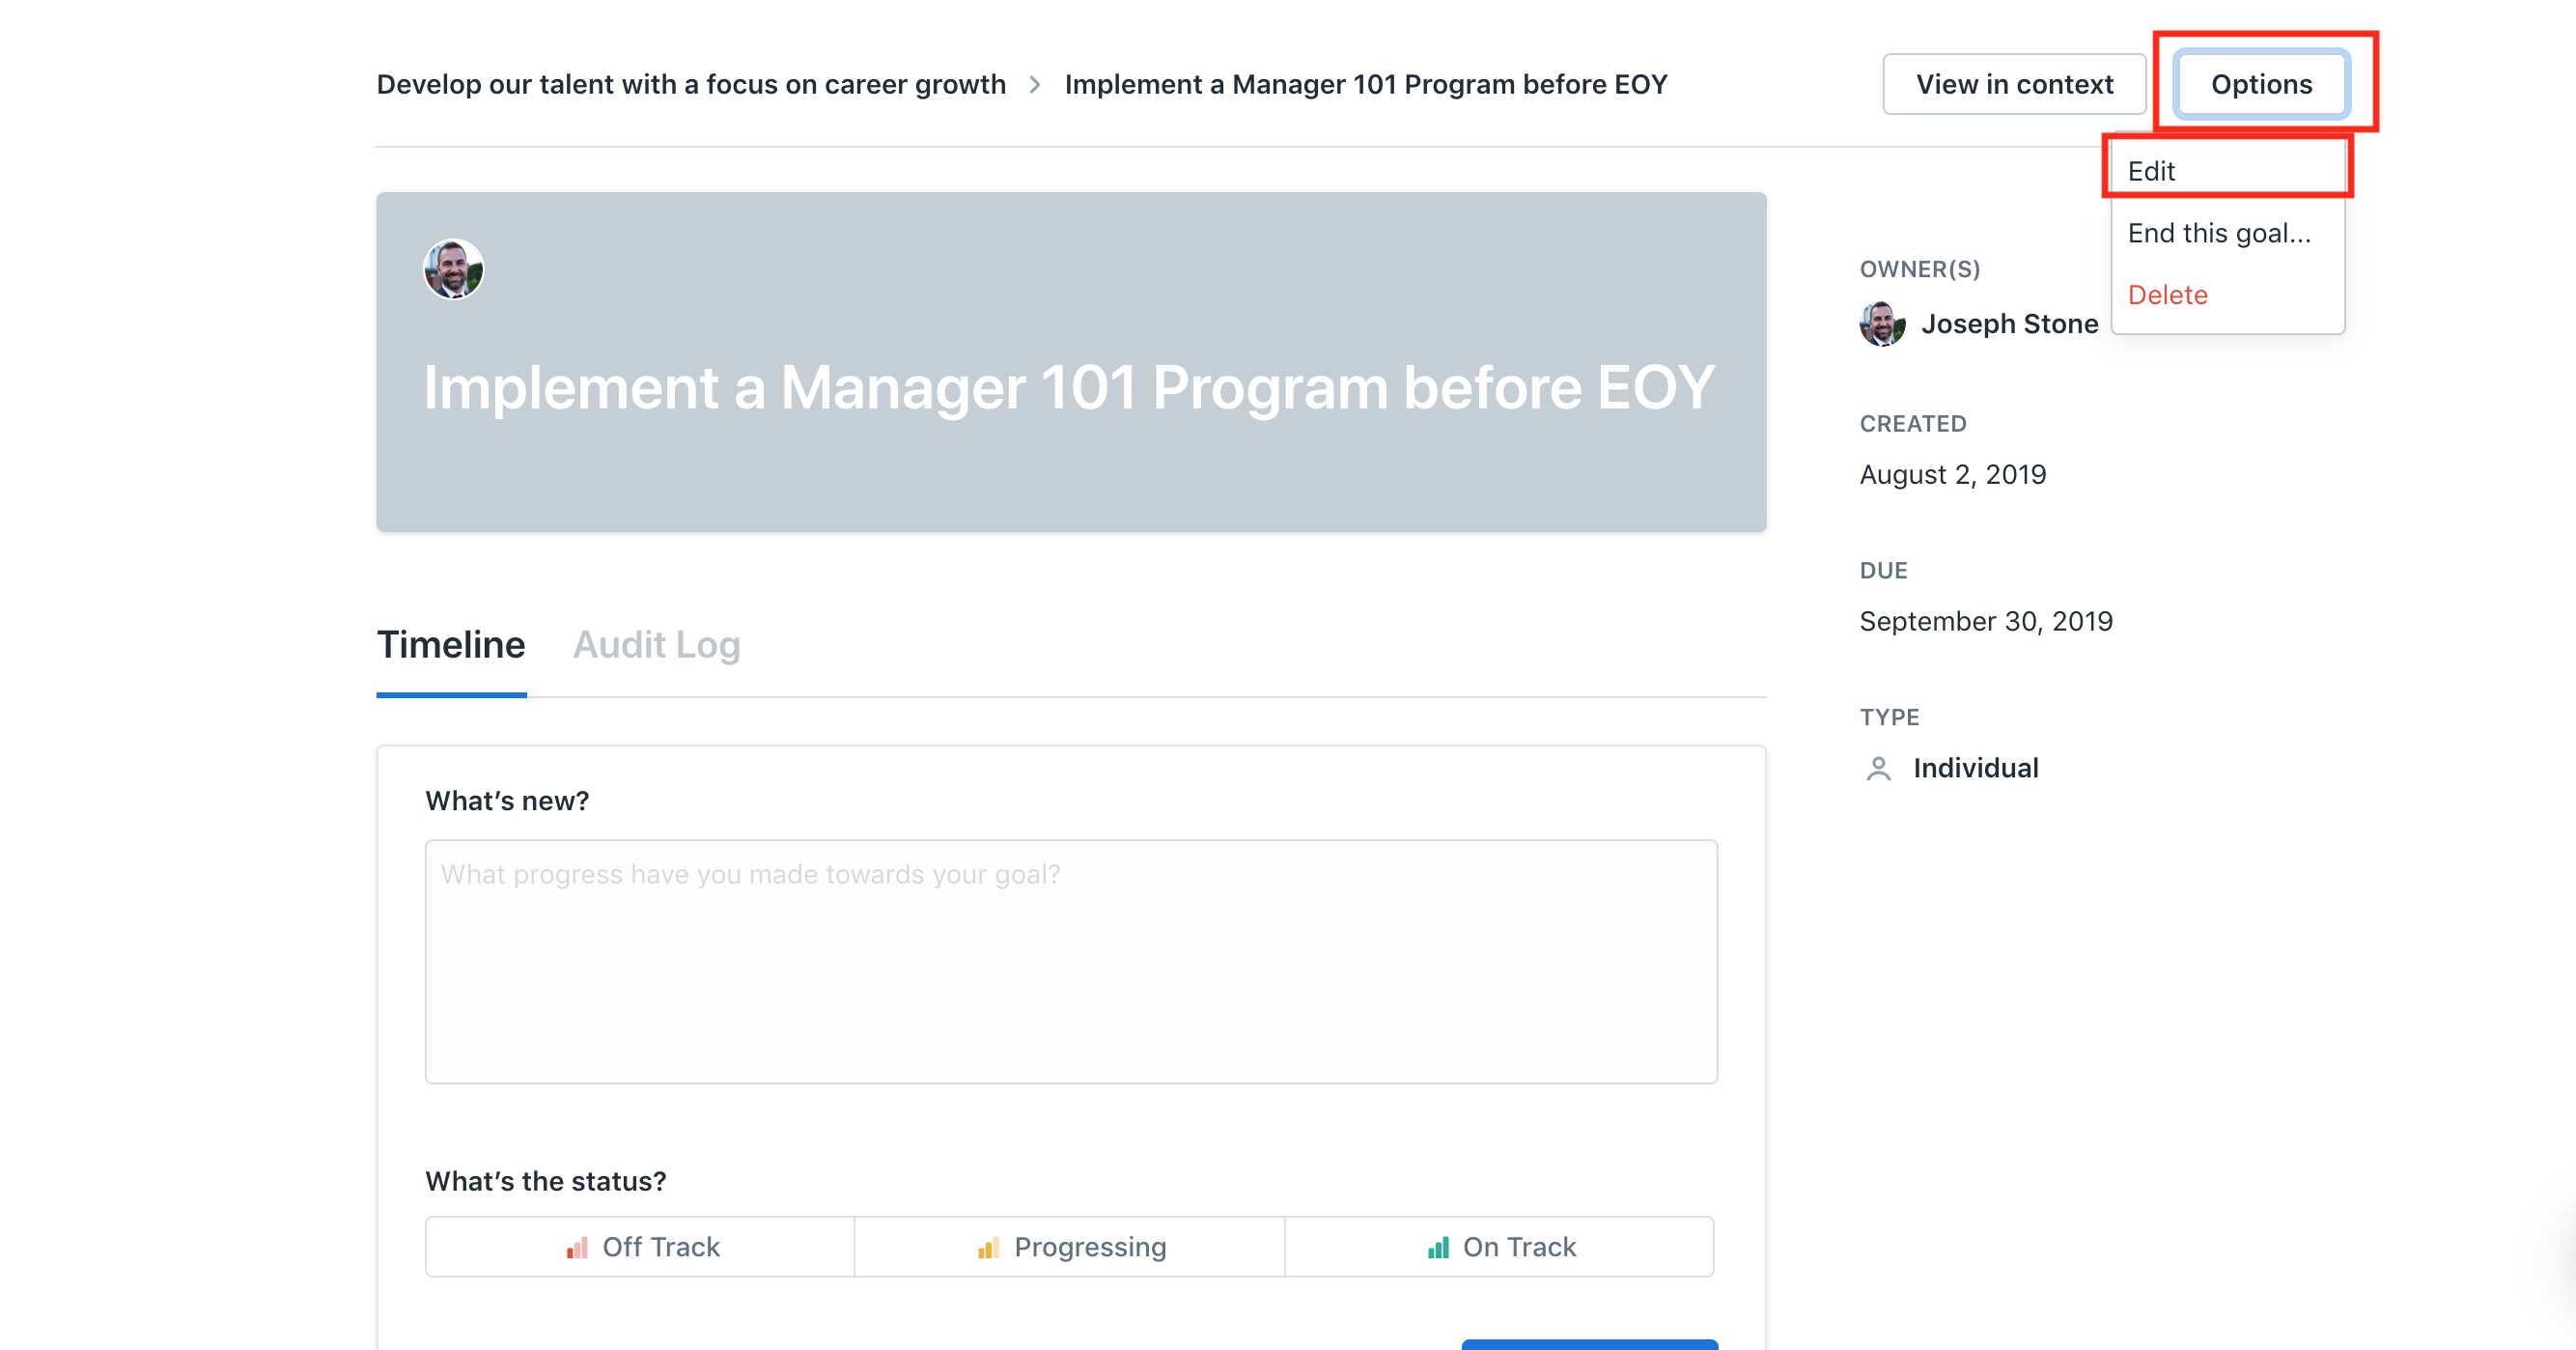This screenshot has height=1350, width=2576.
Task: Set status to Off Track
Action: click(640, 1247)
